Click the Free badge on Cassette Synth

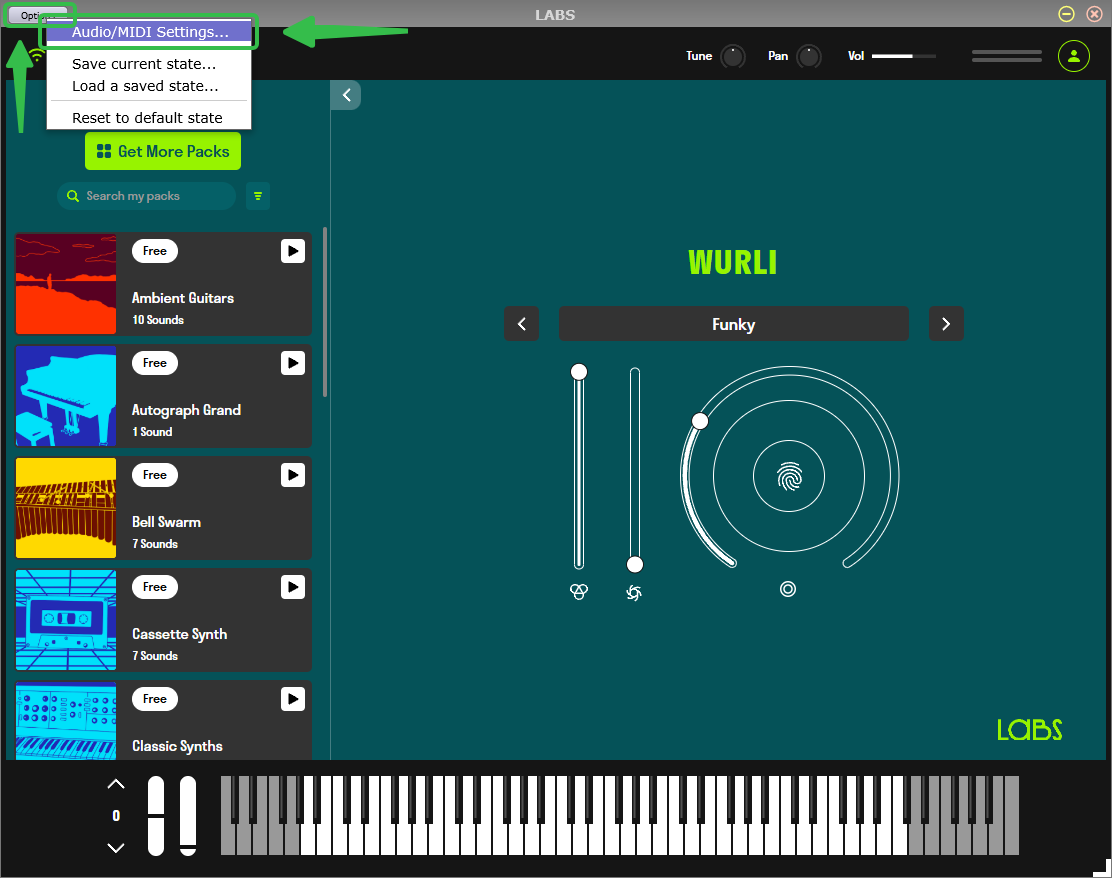coord(155,587)
